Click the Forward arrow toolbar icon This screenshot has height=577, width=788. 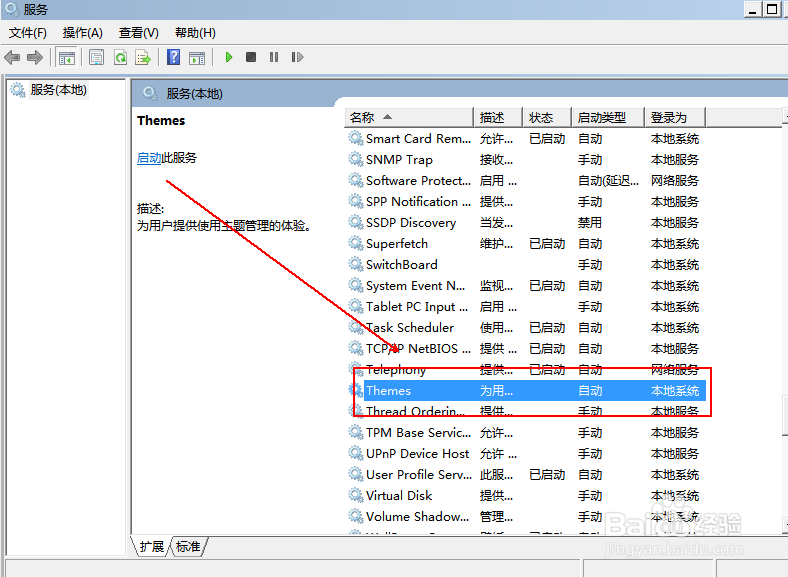(35, 57)
